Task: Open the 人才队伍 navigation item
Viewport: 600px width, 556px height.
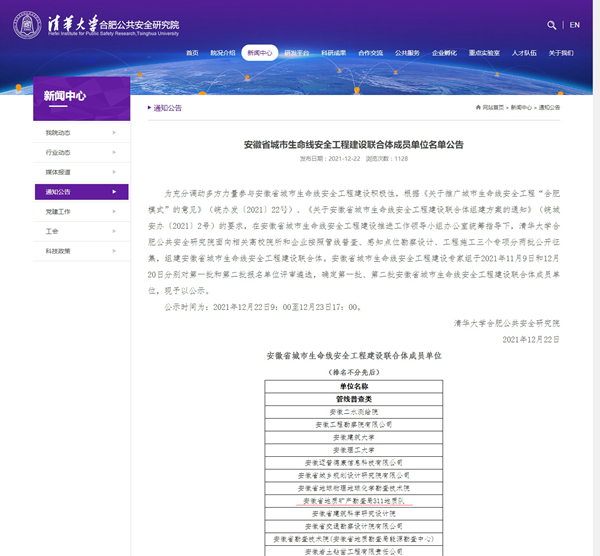Action: 524,53
